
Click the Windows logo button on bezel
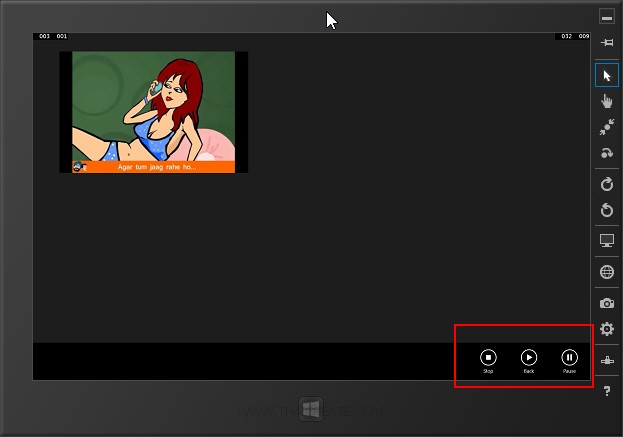(311, 409)
